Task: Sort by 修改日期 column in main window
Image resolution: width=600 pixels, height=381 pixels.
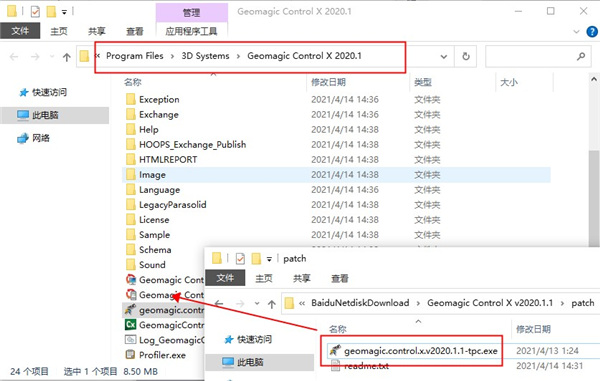Action: point(328,82)
